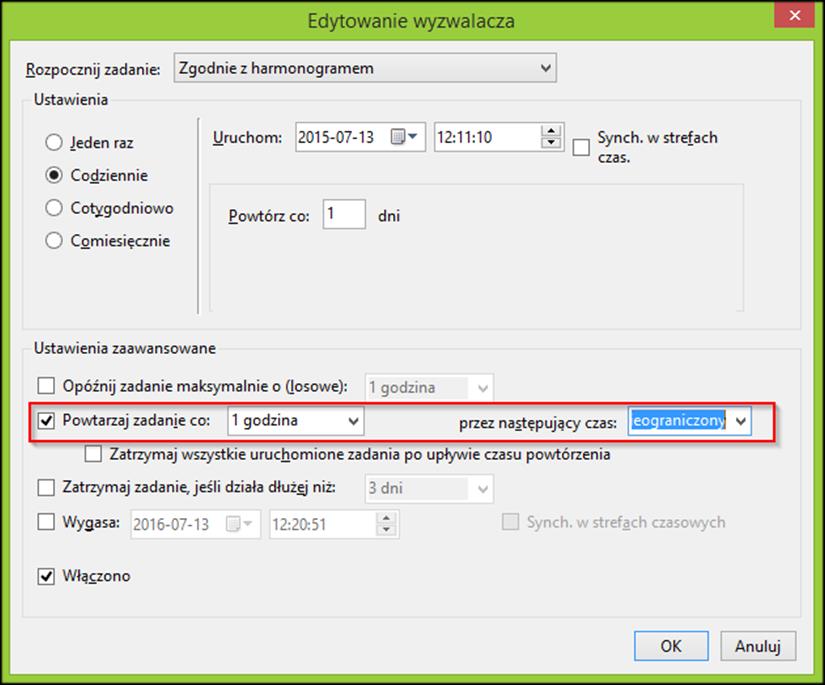Screen dimensions: 825x685
Task: Open the start date calendar picker icon
Action: point(404,137)
